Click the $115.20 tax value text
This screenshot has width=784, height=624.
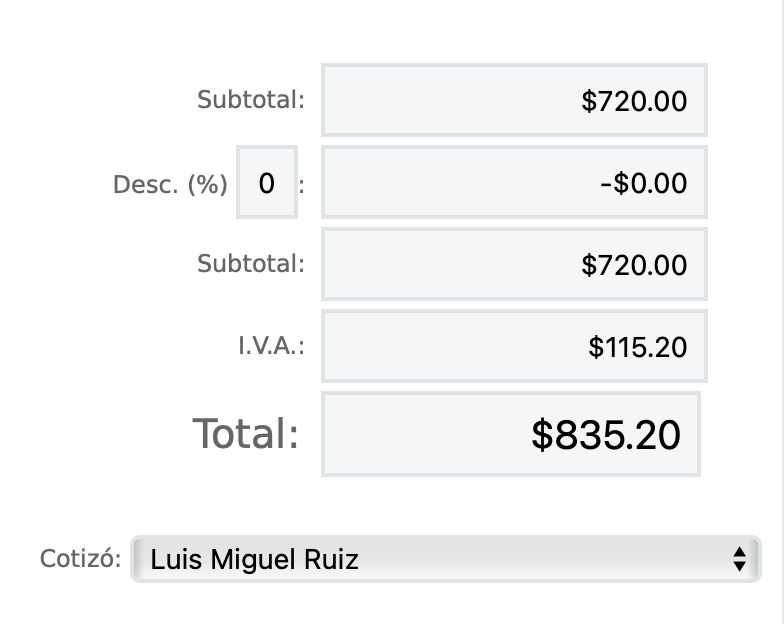pos(638,347)
